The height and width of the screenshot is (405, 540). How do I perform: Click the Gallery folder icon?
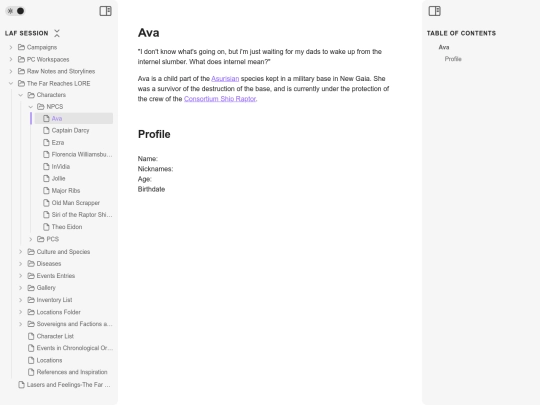point(31,288)
